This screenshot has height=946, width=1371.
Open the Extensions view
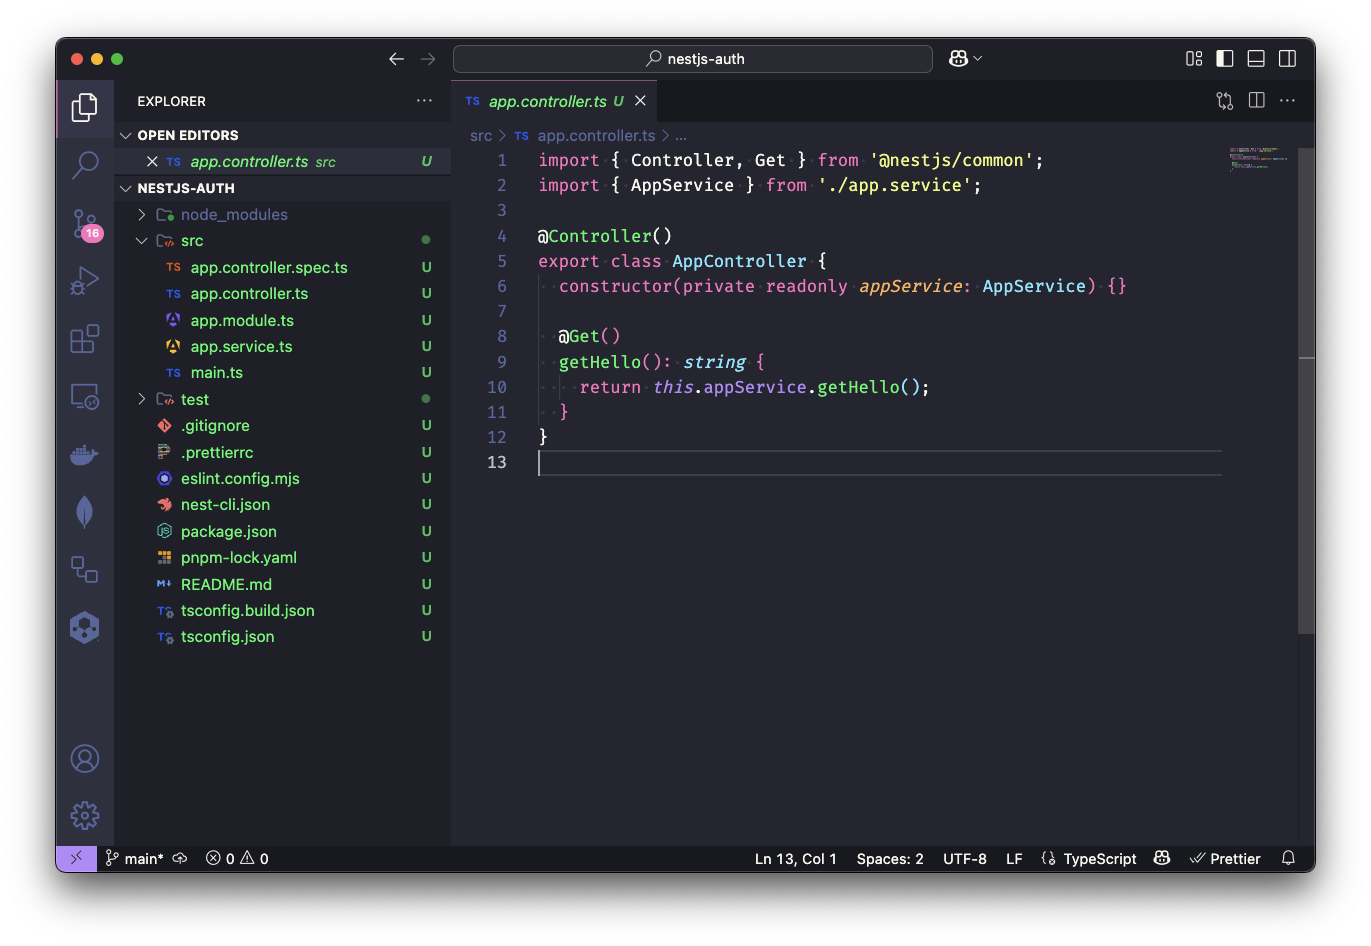click(85, 339)
